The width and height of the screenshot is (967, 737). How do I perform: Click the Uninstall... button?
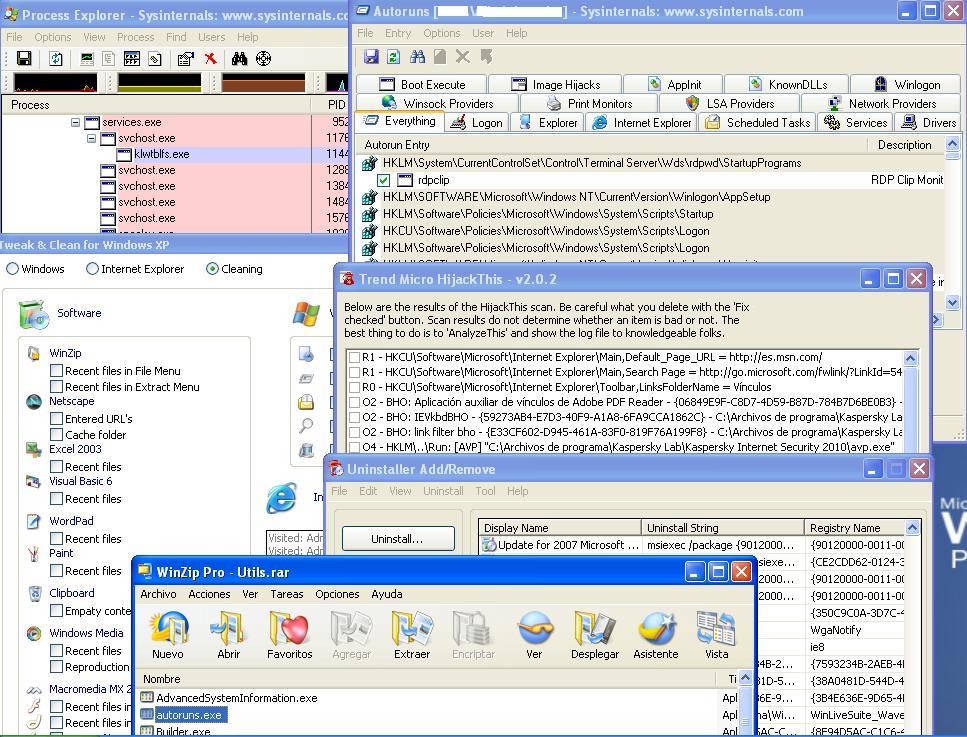click(x=398, y=539)
